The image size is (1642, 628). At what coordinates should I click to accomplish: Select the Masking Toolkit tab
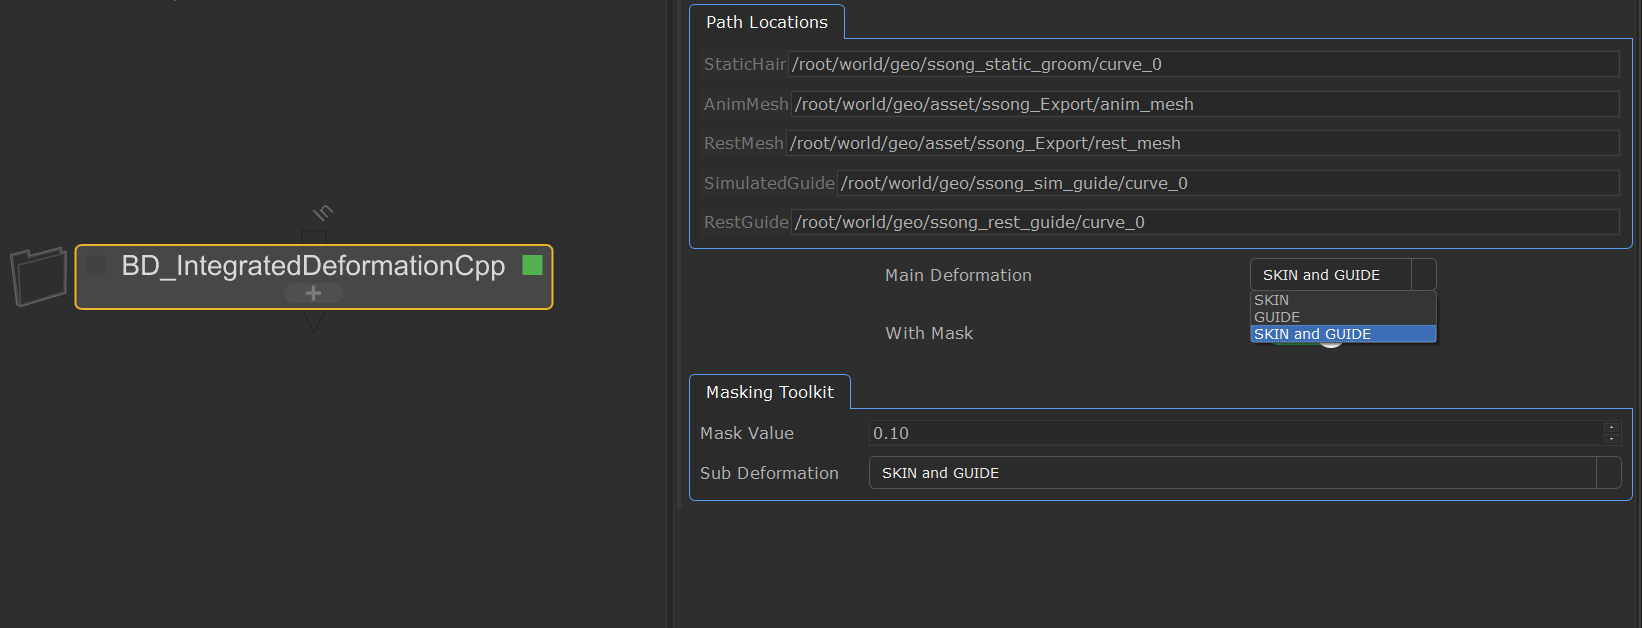point(769,392)
